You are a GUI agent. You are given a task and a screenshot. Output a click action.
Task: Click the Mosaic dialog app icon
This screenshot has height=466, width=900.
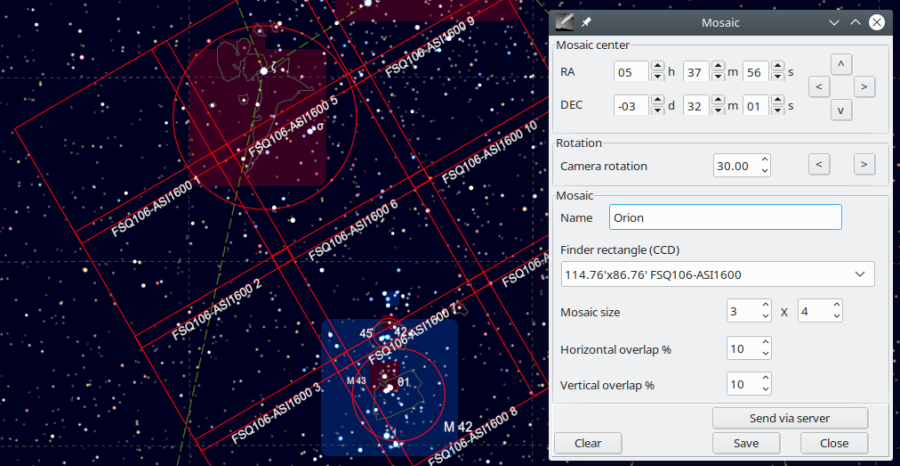coord(565,22)
